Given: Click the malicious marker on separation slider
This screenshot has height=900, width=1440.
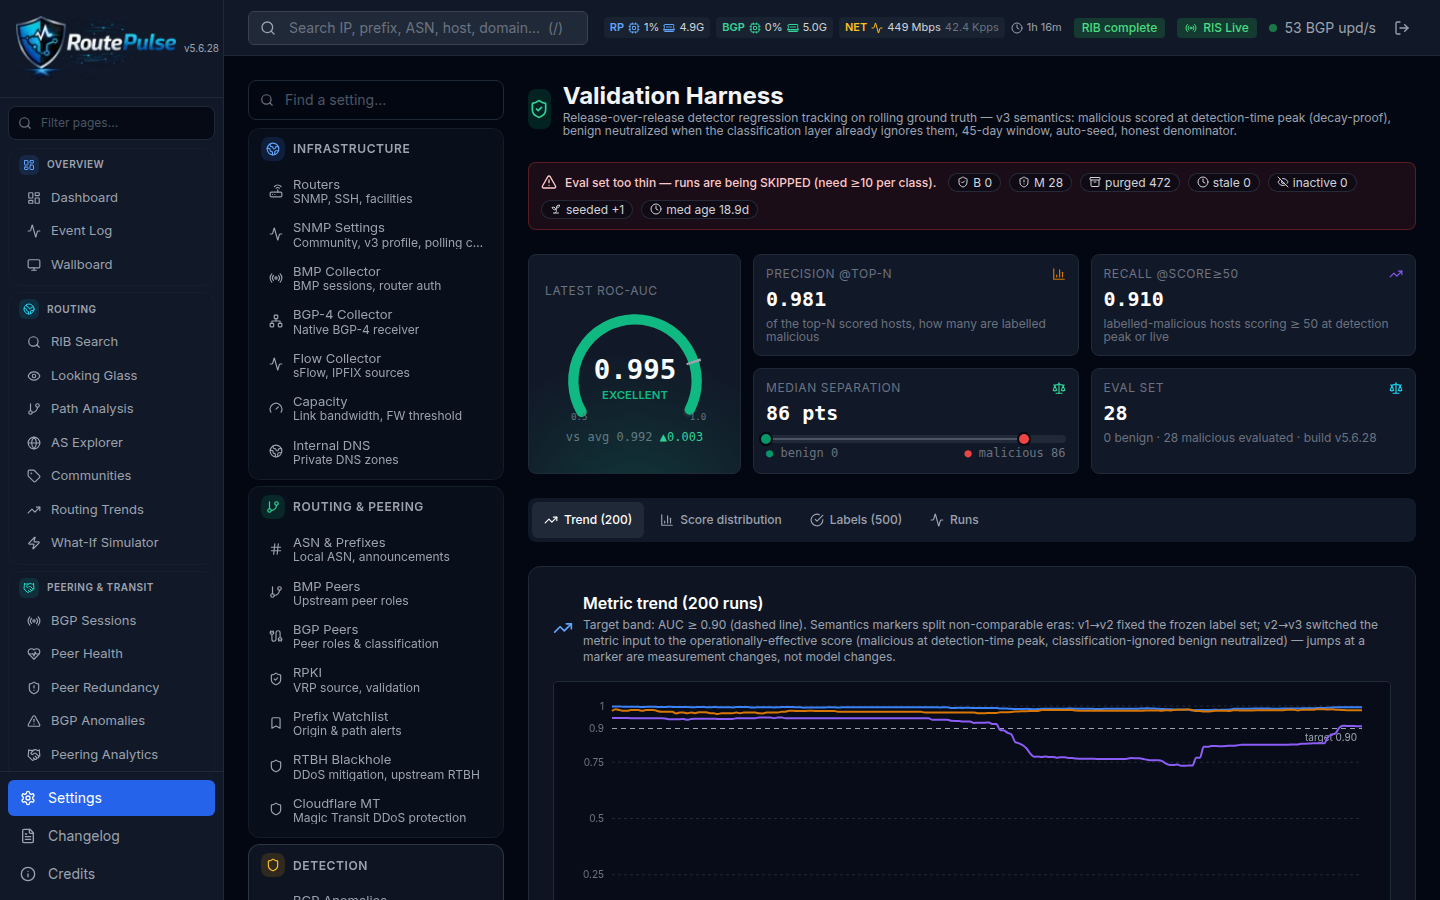Looking at the screenshot, I should (1024, 439).
